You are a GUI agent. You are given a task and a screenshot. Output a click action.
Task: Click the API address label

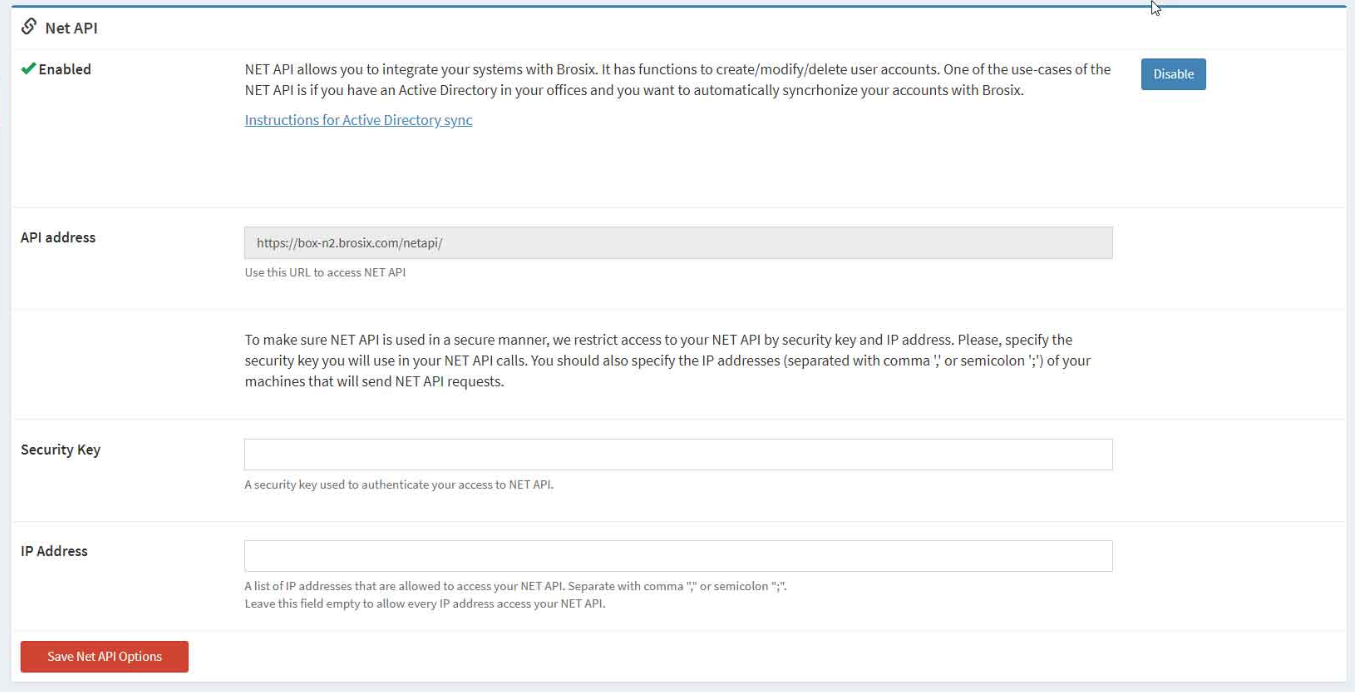pos(58,237)
